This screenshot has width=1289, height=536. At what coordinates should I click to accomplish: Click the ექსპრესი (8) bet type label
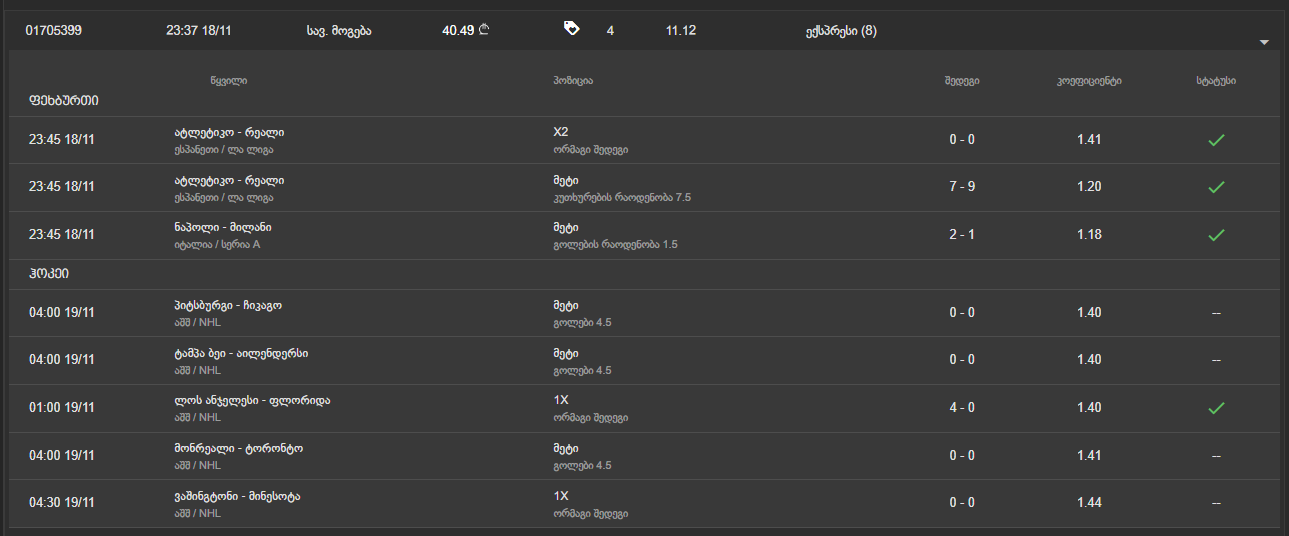[x=841, y=31]
